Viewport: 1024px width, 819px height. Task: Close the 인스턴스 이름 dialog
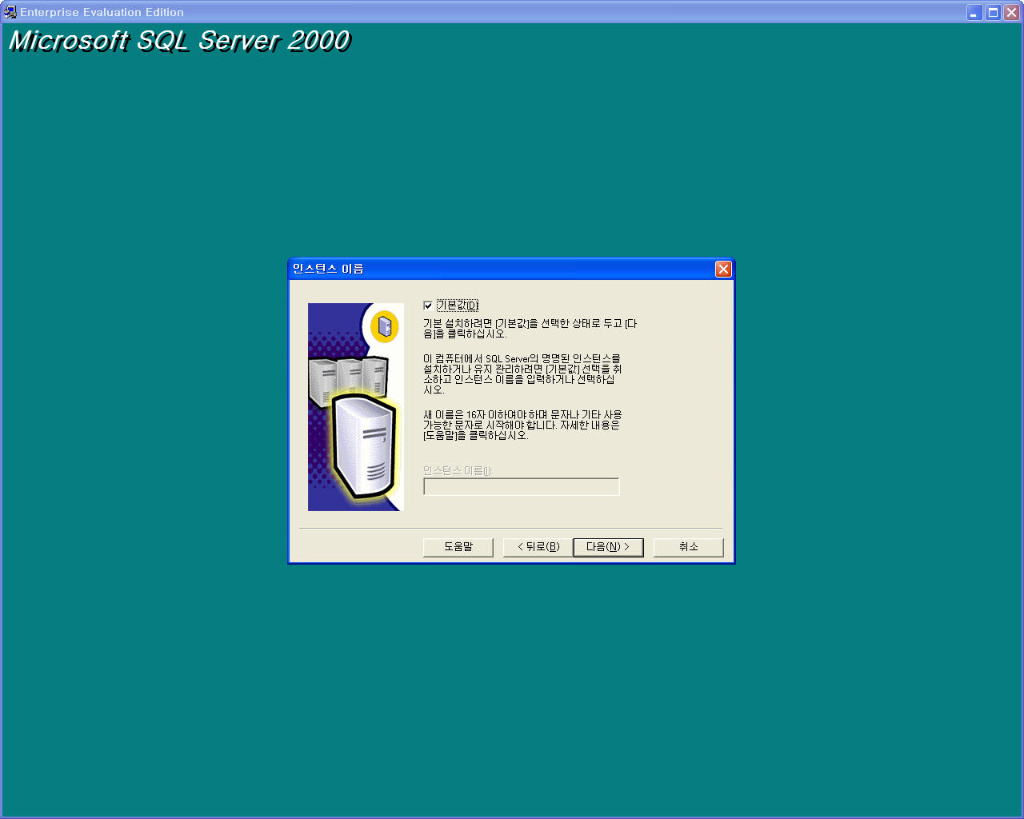[723, 269]
